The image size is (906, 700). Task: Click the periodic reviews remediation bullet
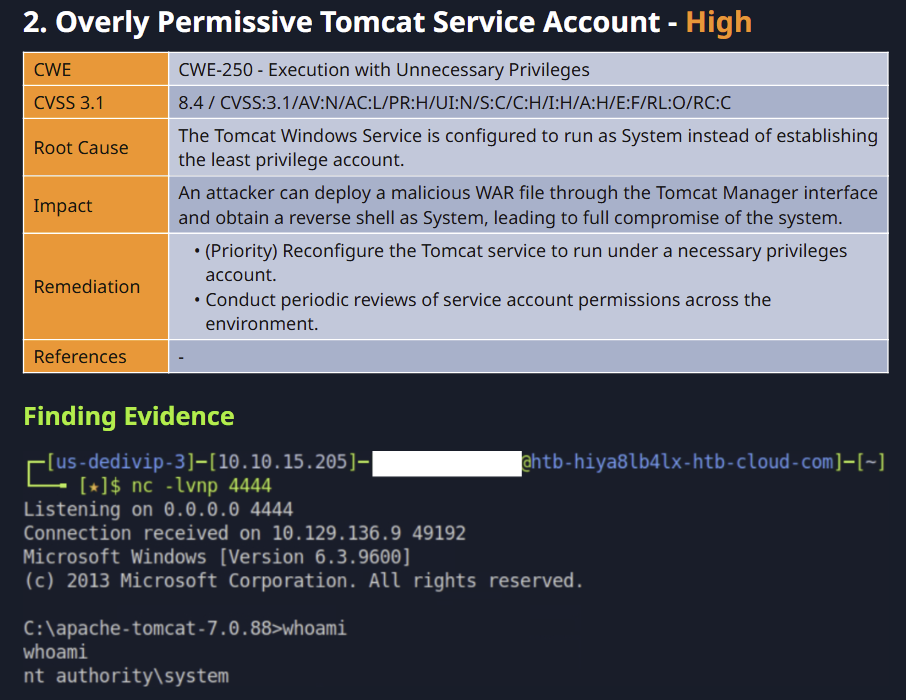point(482,312)
